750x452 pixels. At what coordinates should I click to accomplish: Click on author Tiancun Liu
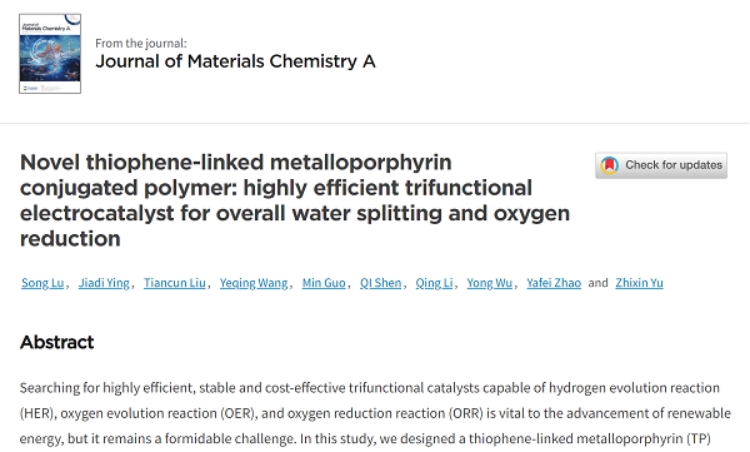[175, 283]
